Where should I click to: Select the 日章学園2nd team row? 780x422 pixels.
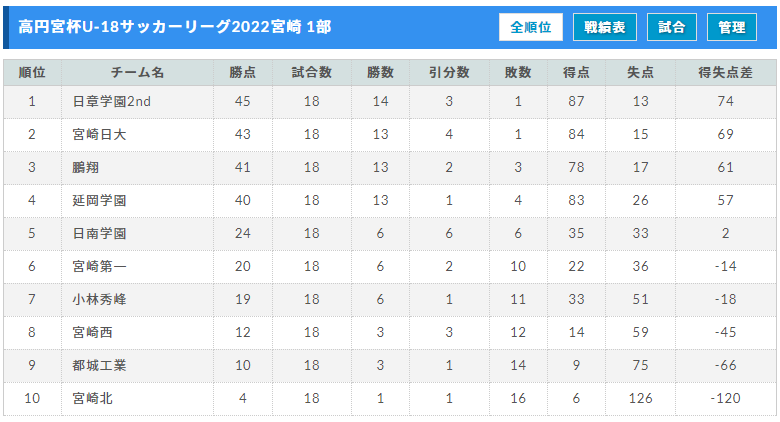pos(390,102)
